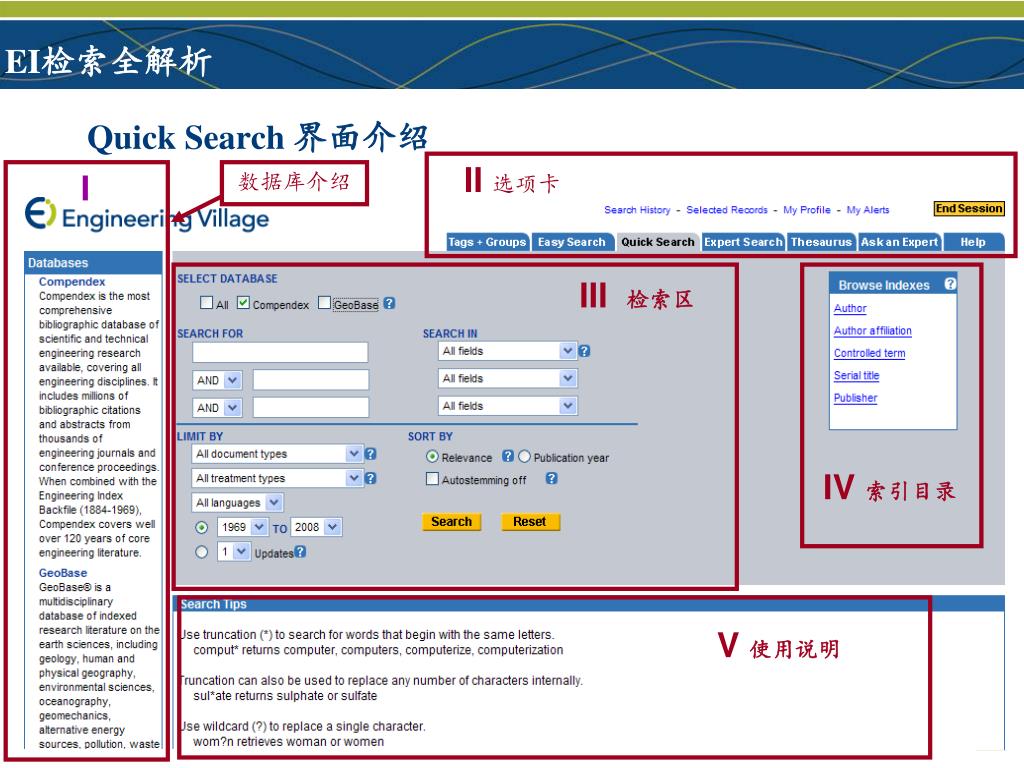Open second AND operator dropdown
The image size is (1024, 768).
tap(217, 408)
